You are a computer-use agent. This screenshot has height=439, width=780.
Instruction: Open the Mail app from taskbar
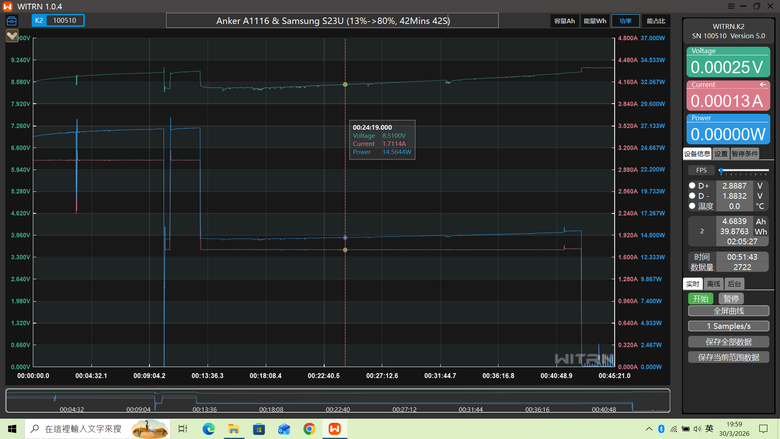tap(284, 429)
